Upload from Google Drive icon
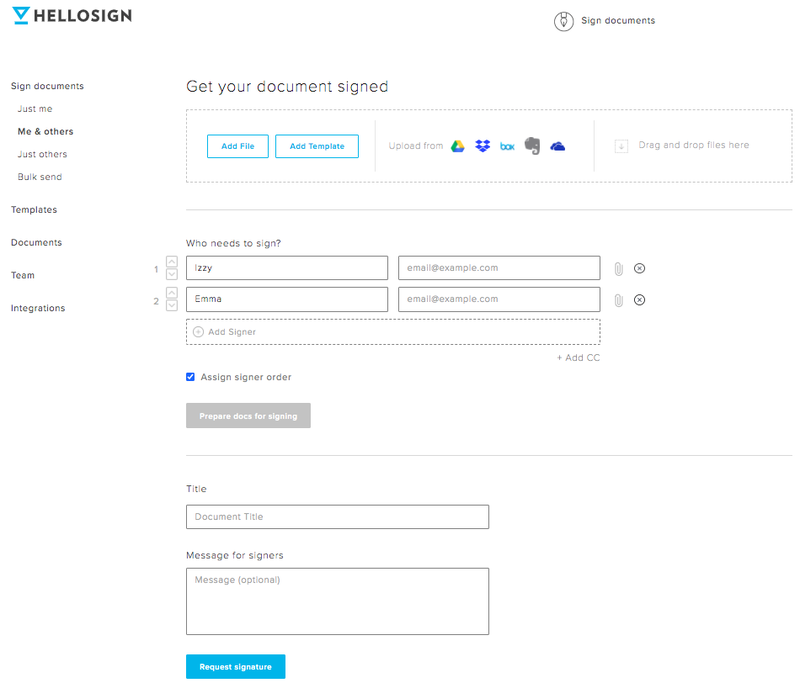The width and height of the screenshot is (800, 683). (x=458, y=146)
